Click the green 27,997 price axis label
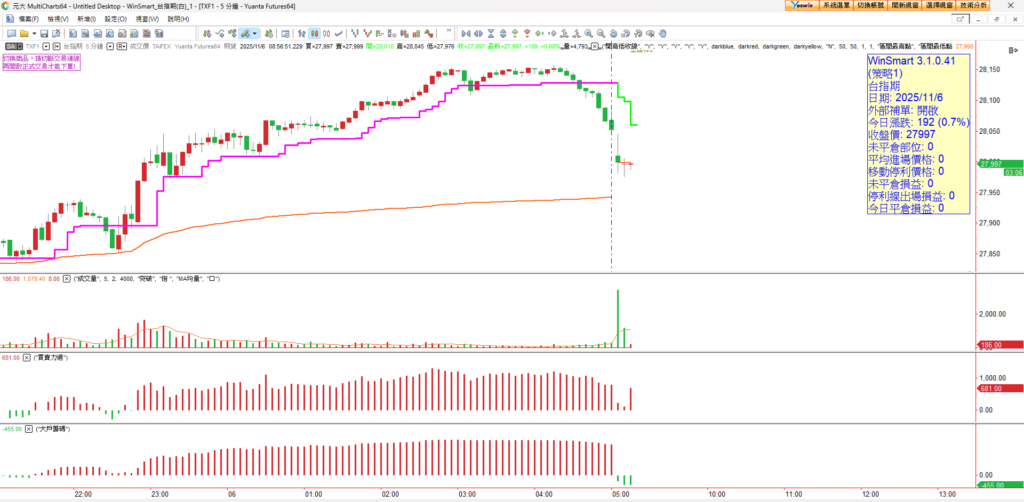The image size is (1024, 502). coord(1000,164)
